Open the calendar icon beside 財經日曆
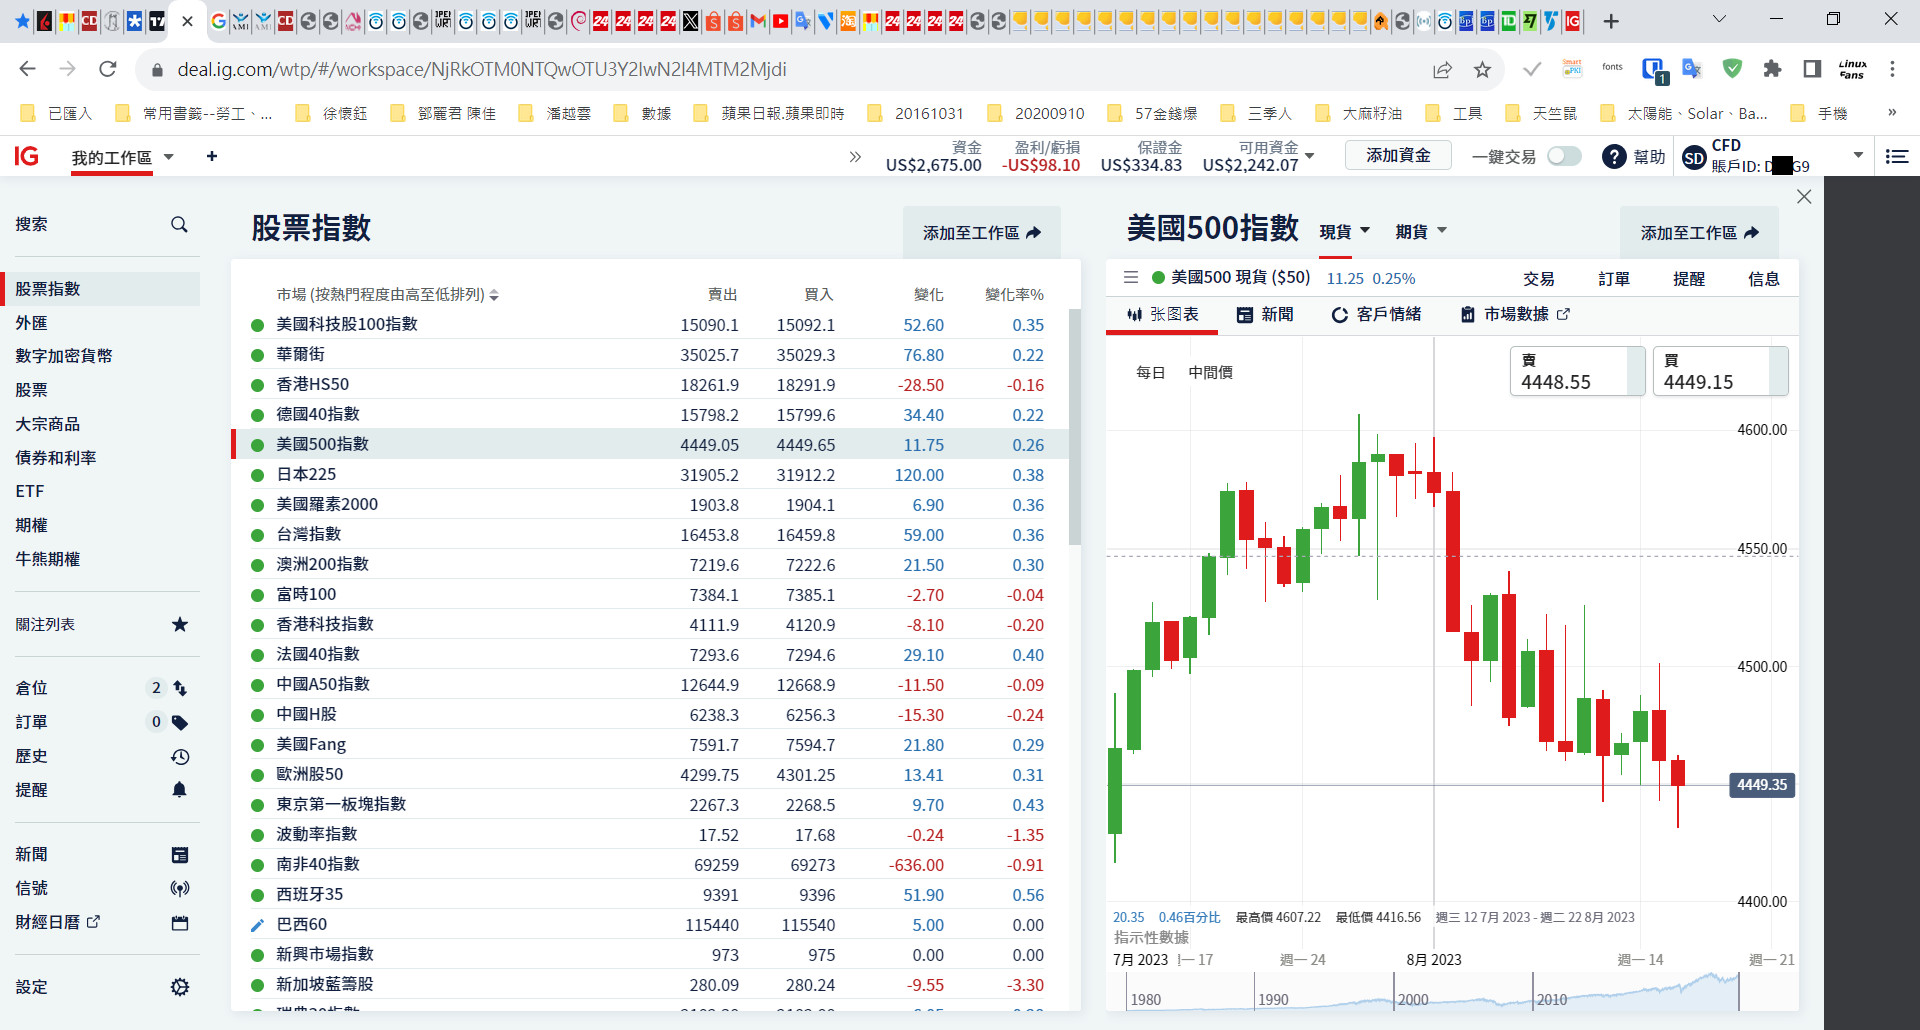Screen dimensions: 1920x1030 pos(180,923)
